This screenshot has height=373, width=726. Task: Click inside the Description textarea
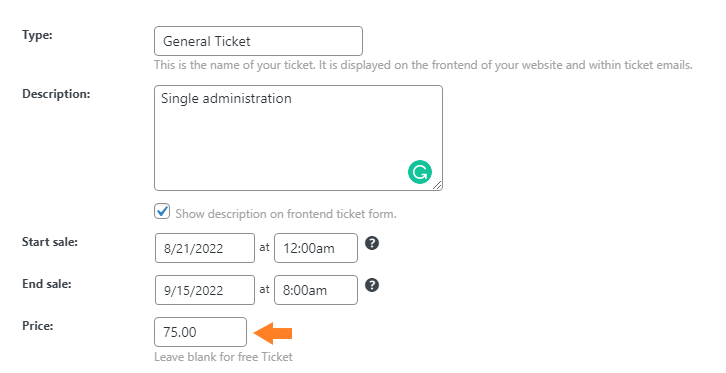pos(298,138)
